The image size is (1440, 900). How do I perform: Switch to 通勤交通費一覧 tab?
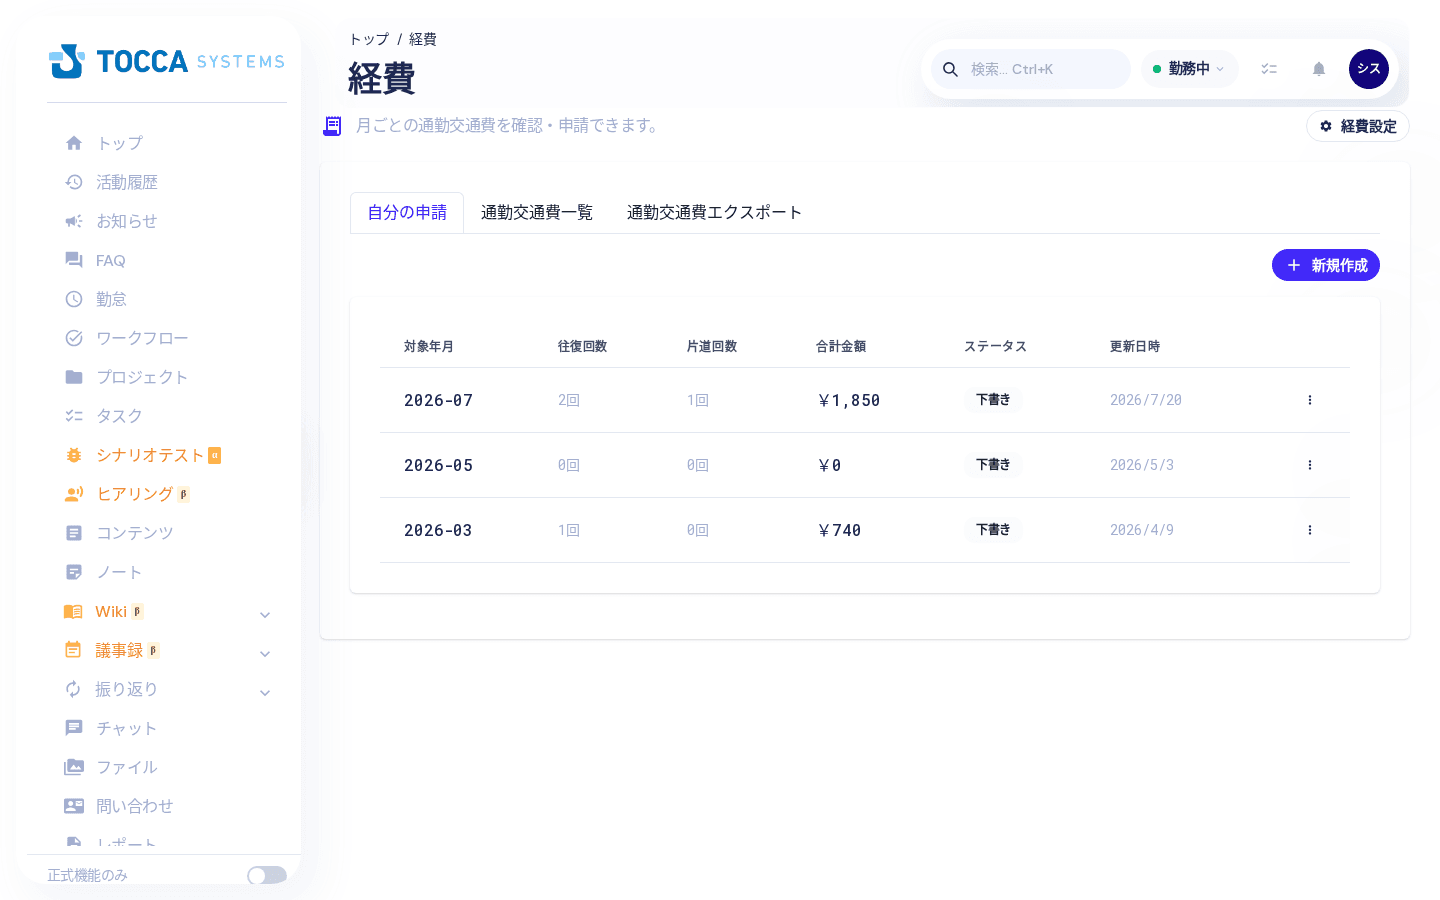(537, 212)
